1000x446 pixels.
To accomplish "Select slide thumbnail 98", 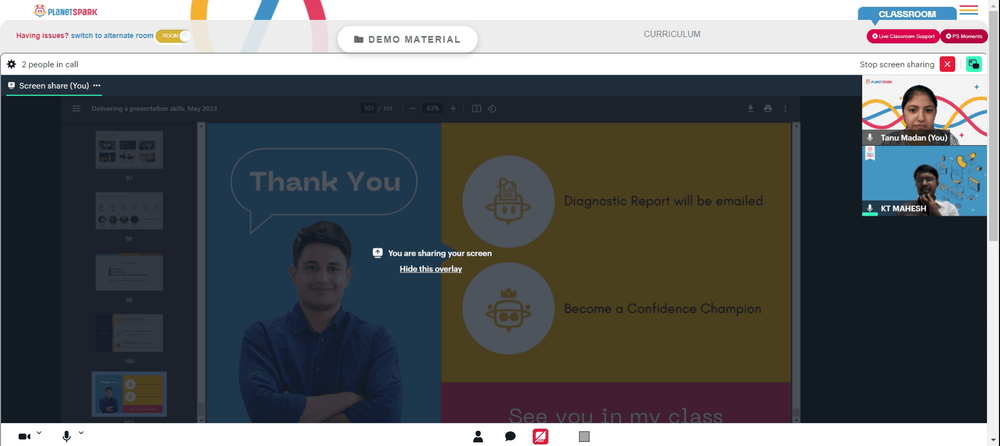I will click(129, 211).
